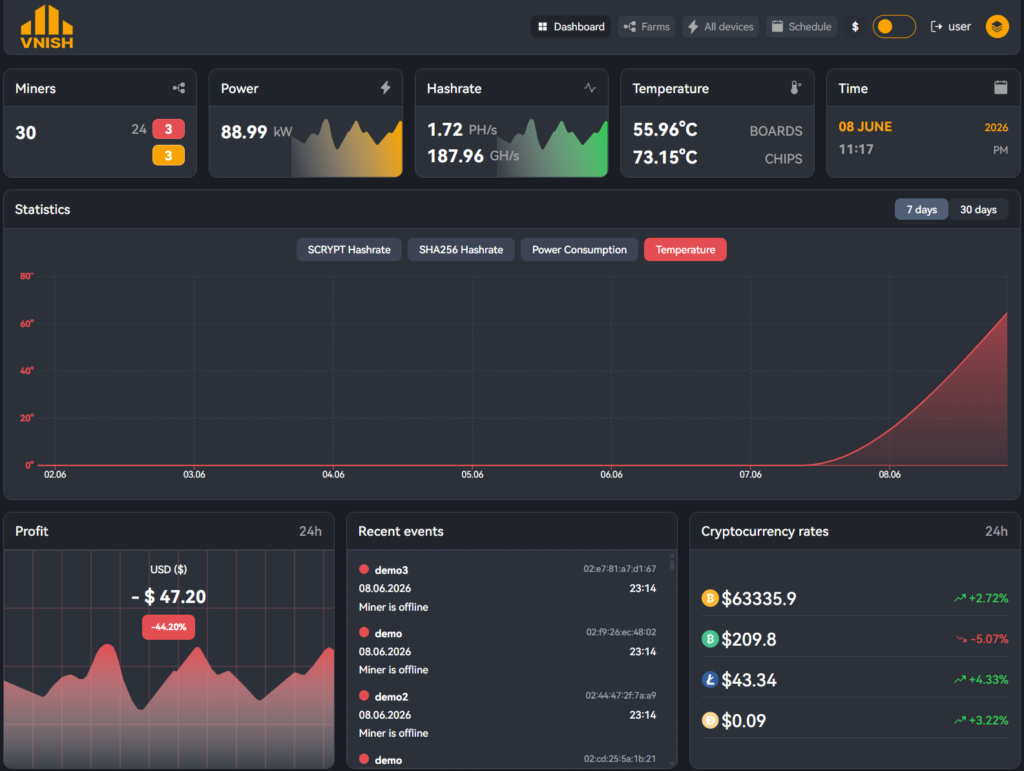Select the Temperature statistics tab

click(x=685, y=249)
